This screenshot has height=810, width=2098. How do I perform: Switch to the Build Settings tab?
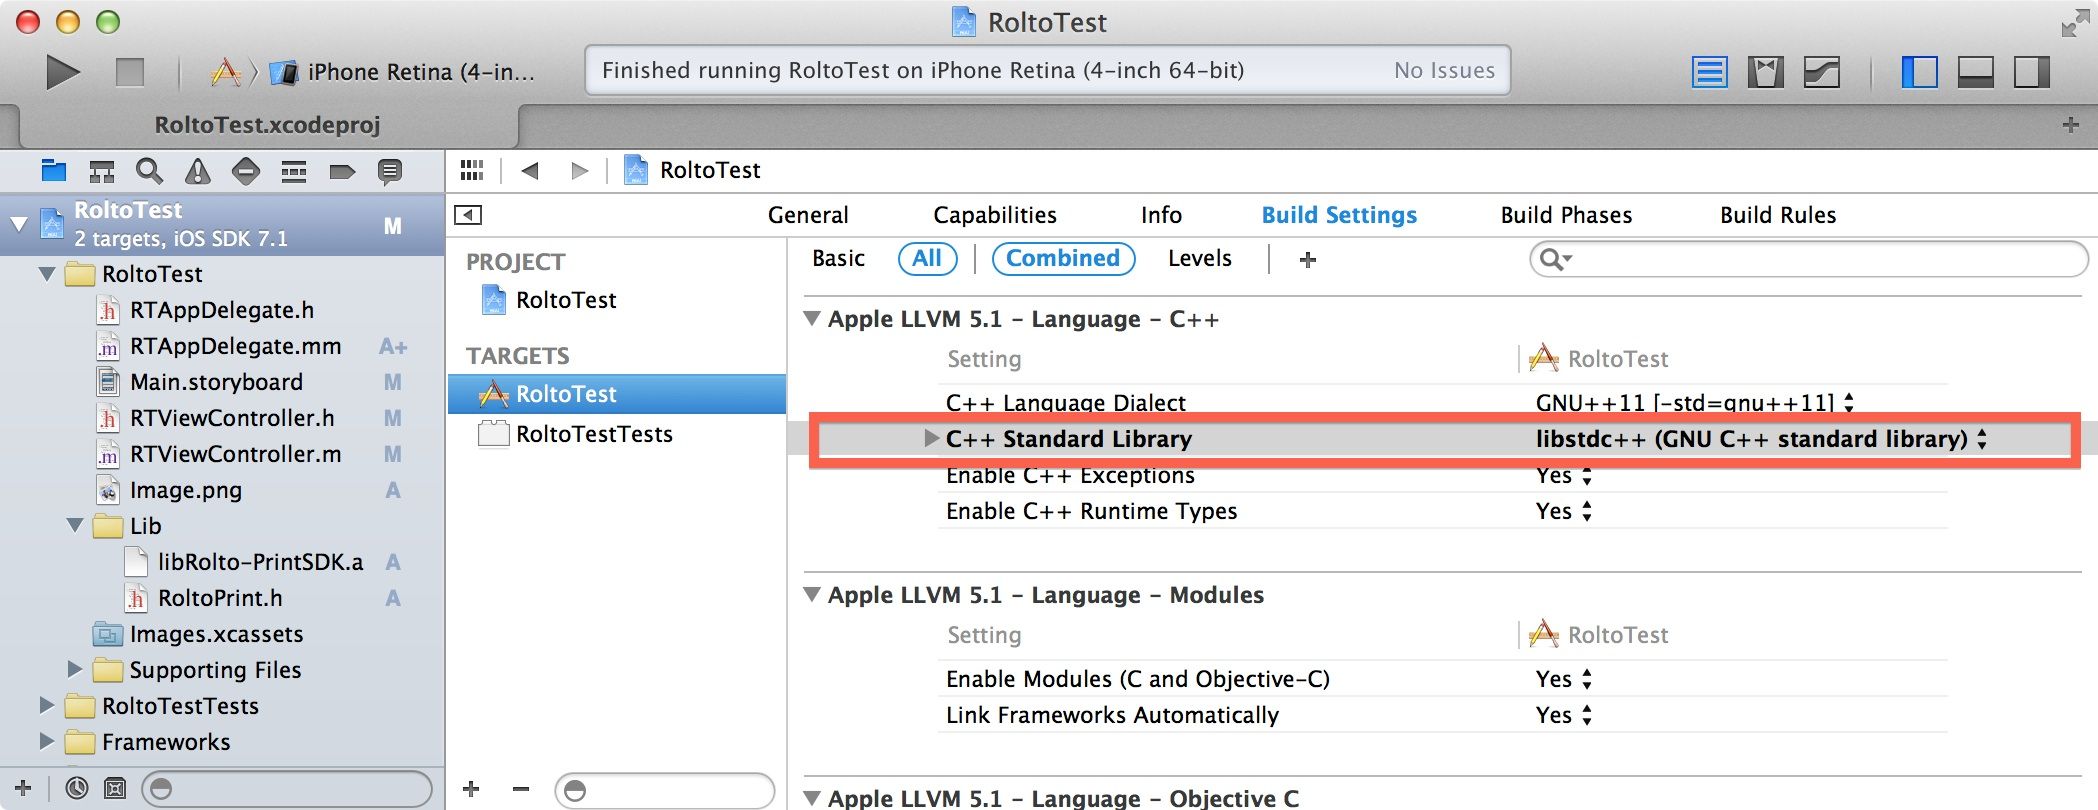click(1339, 215)
